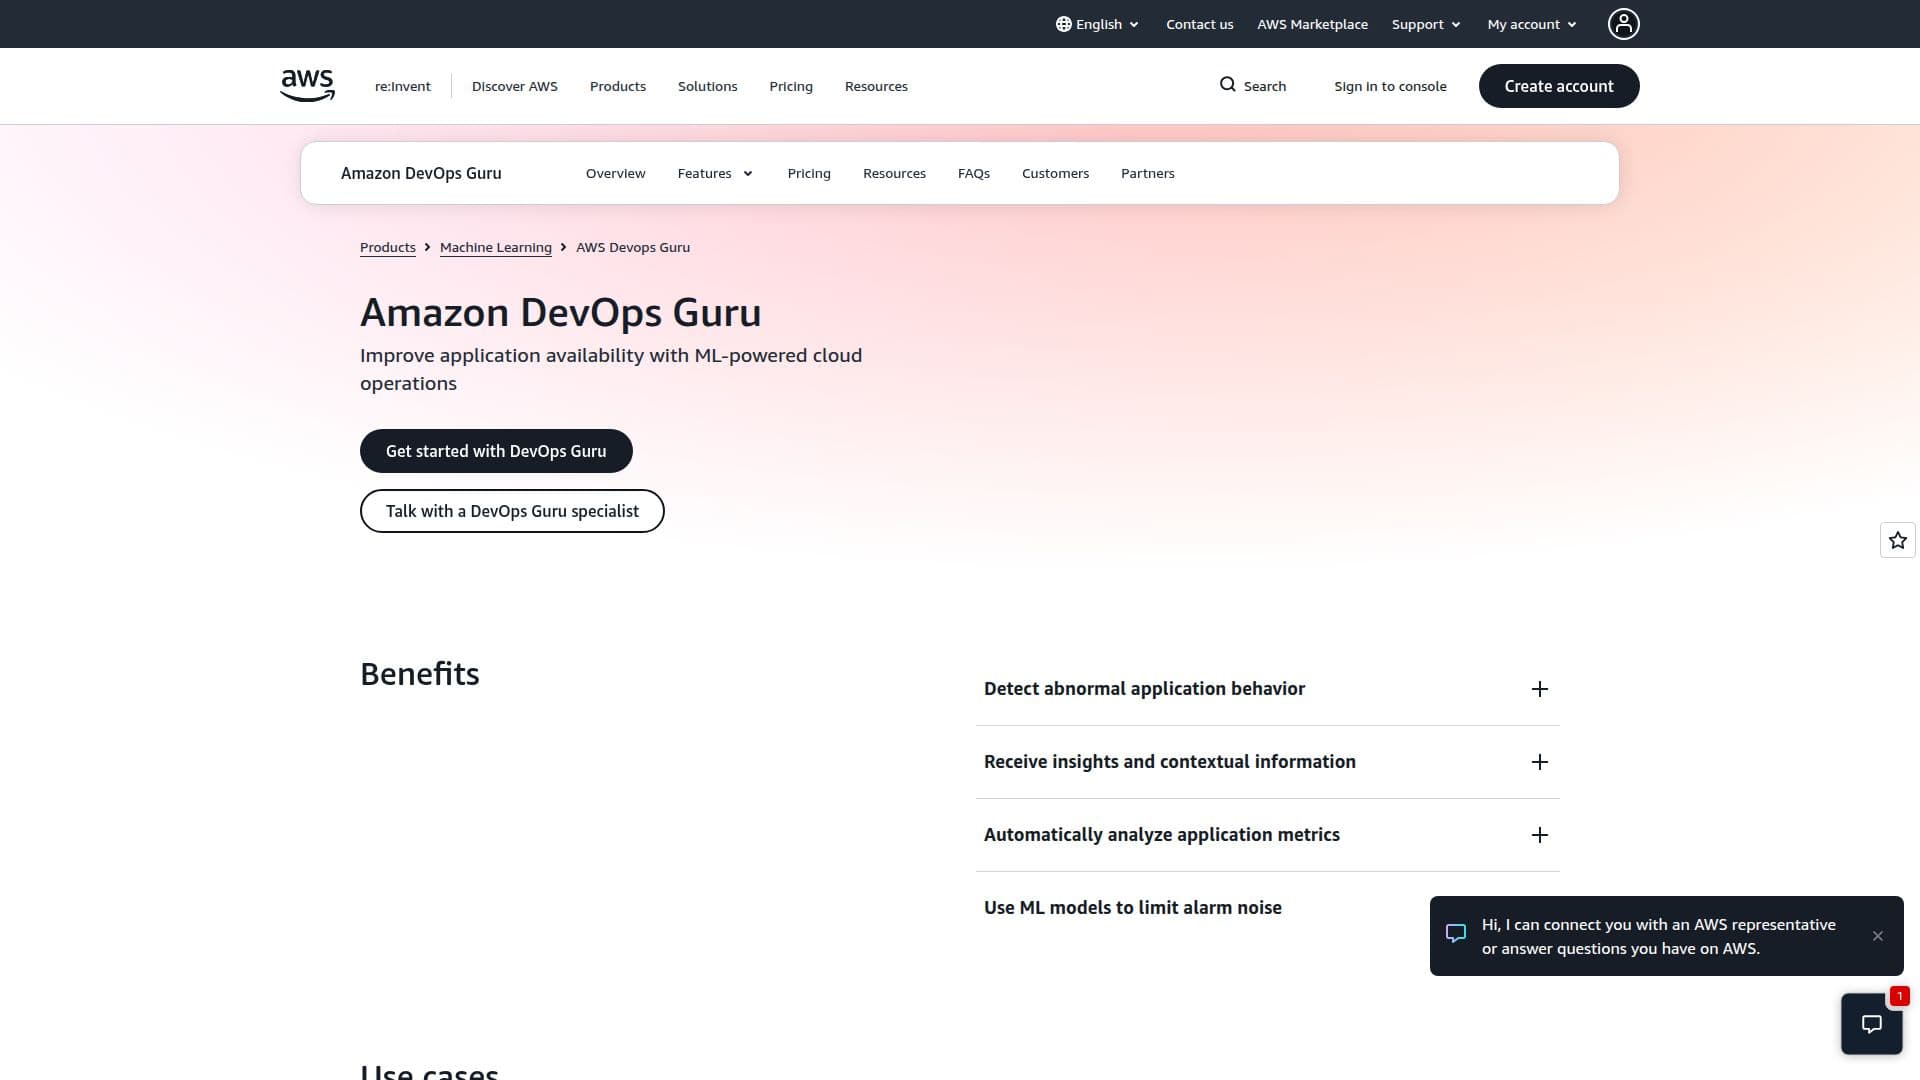Open the Pricing main menu

(790, 86)
